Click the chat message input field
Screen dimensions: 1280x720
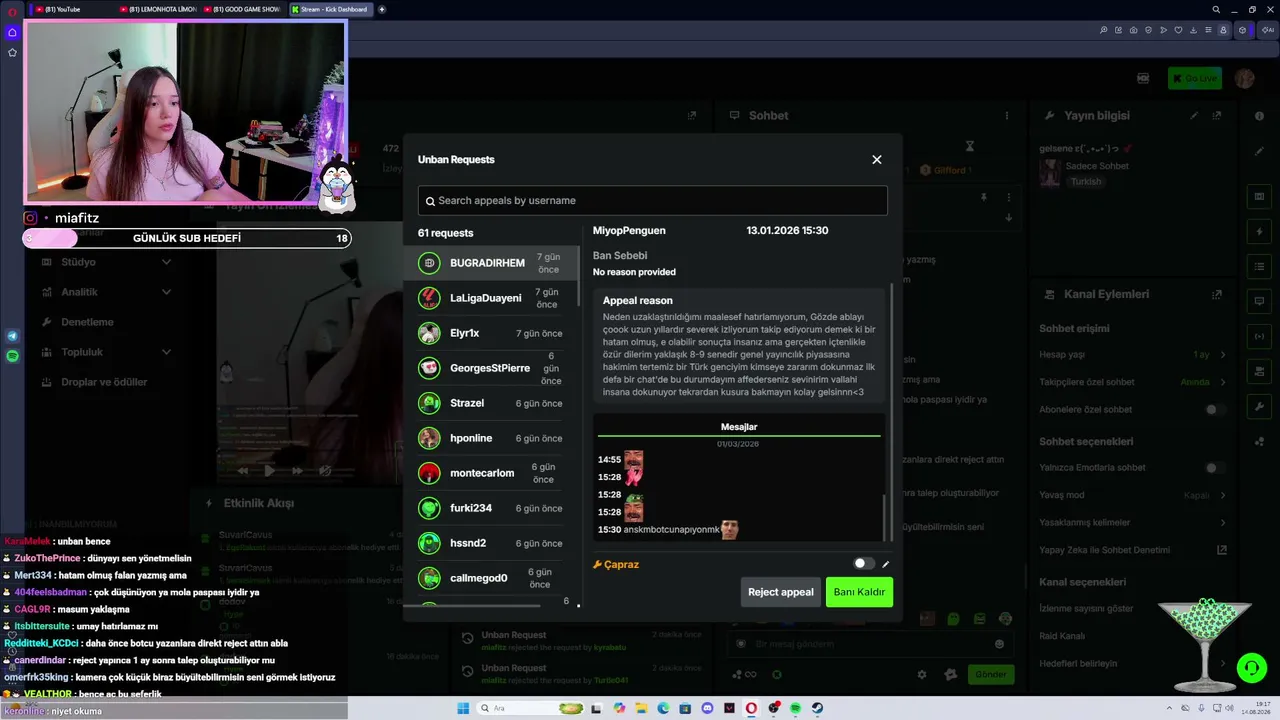(x=870, y=644)
